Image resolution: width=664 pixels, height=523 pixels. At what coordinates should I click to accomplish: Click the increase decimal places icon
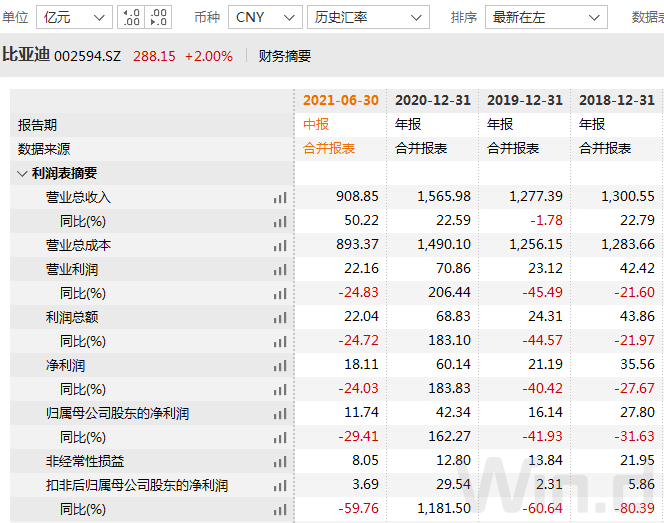pyautogui.click(x=131, y=17)
